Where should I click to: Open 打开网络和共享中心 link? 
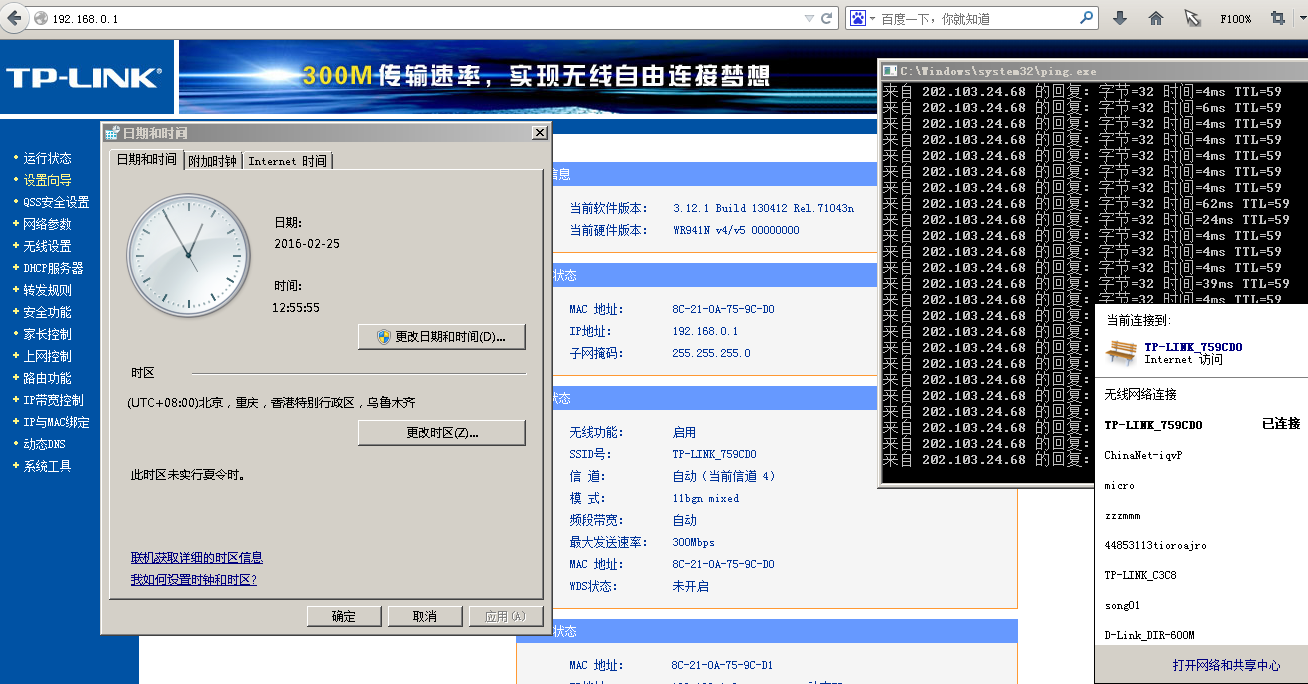coord(1226,665)
